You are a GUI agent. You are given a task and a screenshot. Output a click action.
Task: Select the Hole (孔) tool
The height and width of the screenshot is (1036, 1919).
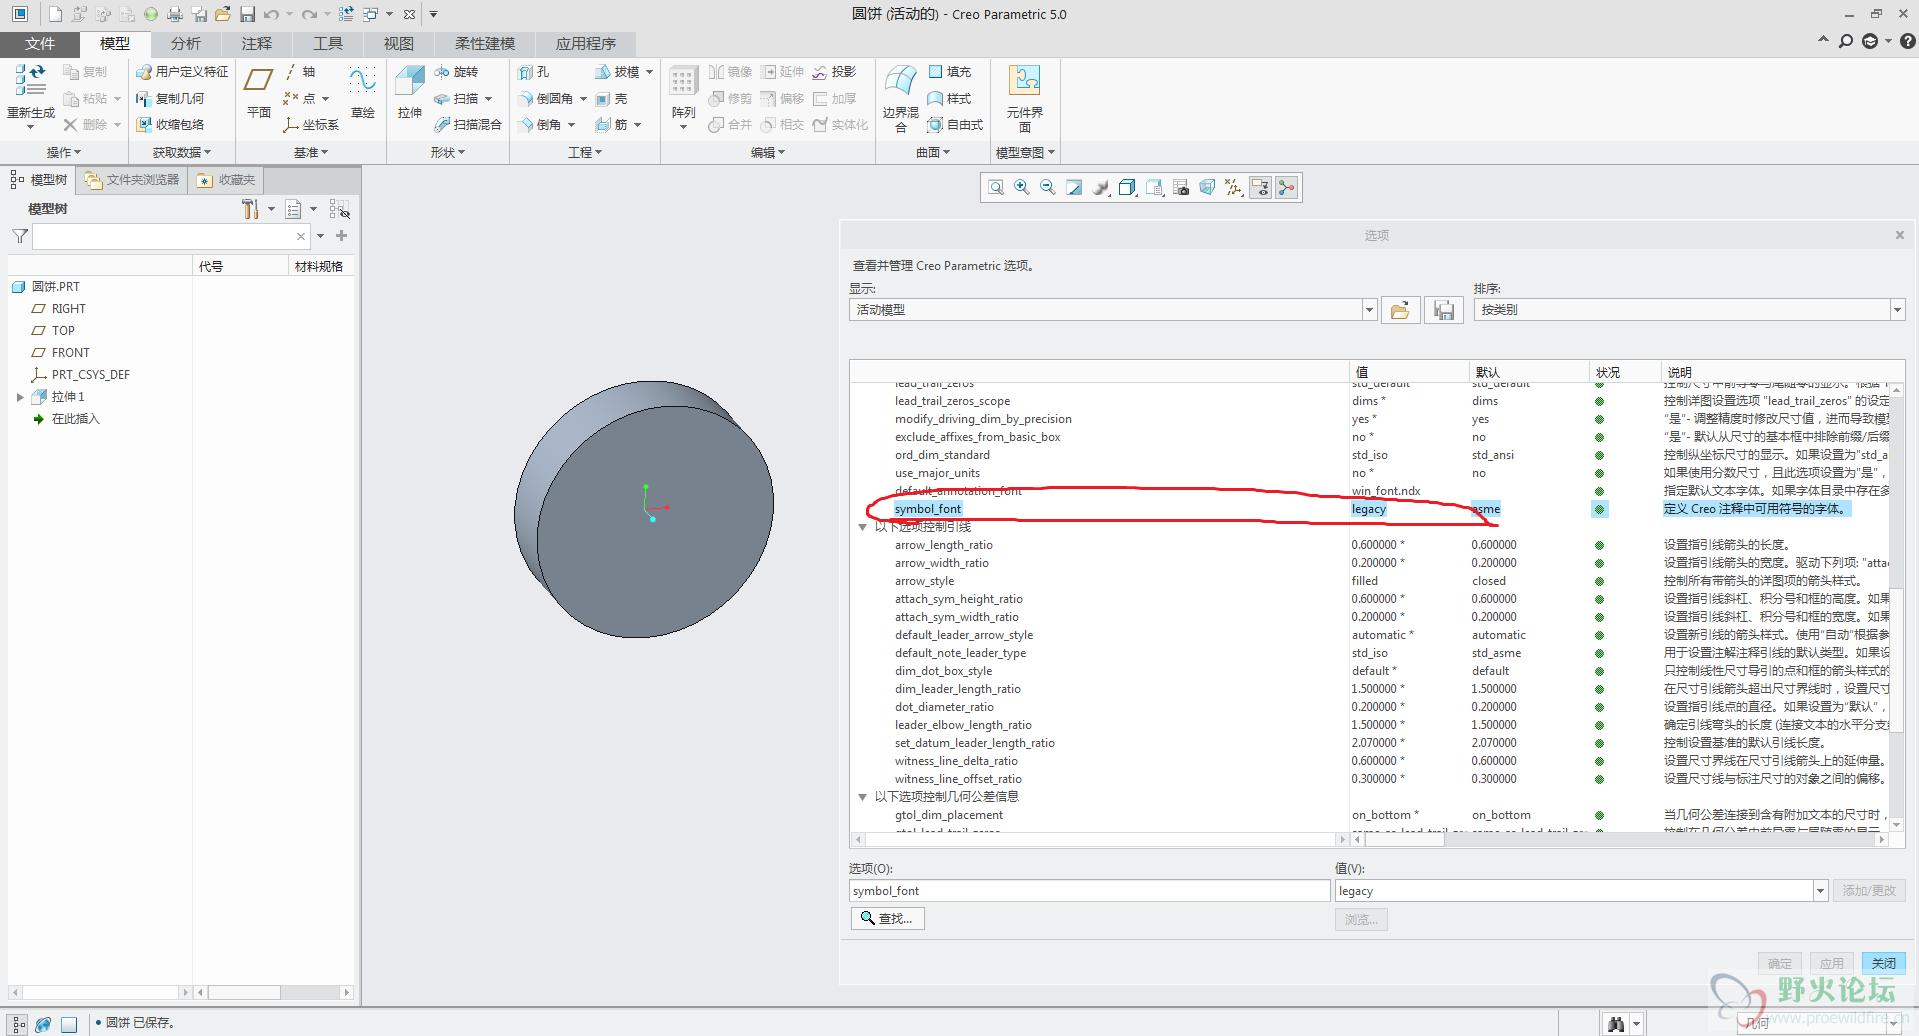click(534, 72)
